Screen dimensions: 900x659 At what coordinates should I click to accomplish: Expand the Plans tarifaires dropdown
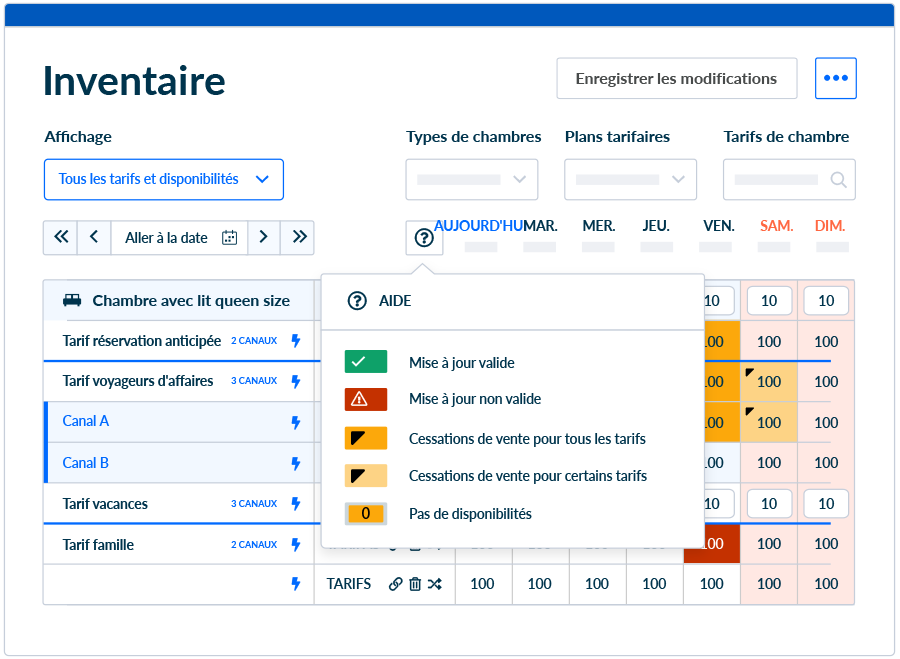[630, 180]
